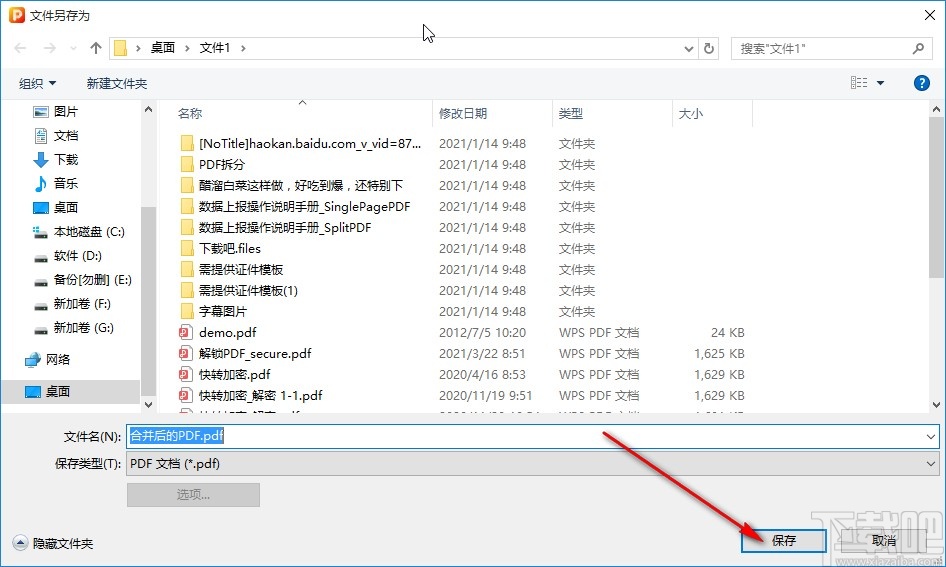Sort by 名称 column header
This screenshot has height=567, width=946.
[189, 113]
